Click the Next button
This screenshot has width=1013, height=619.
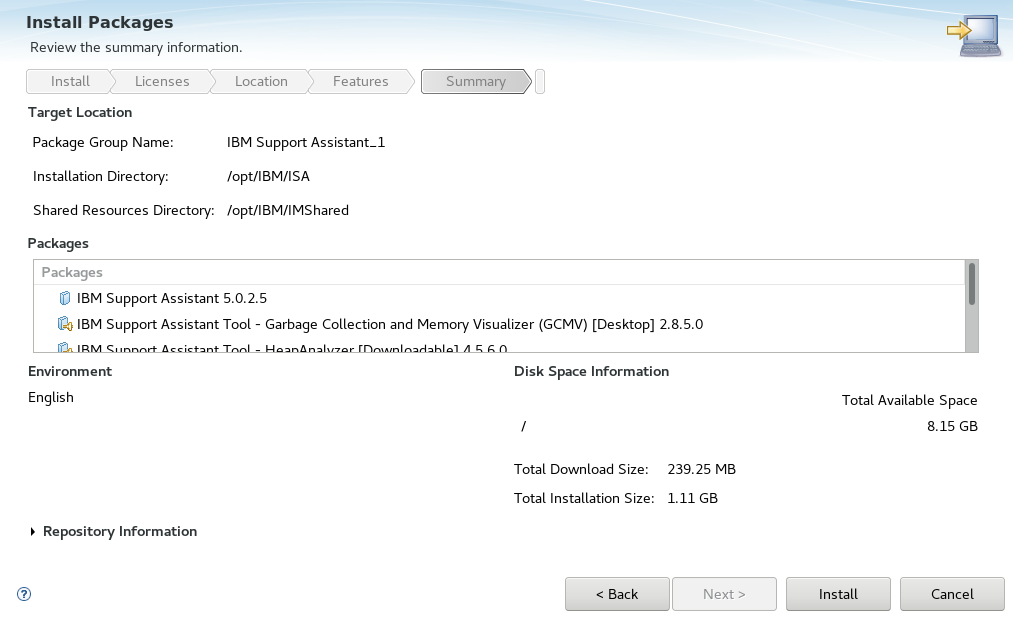[x=724, y=594]
